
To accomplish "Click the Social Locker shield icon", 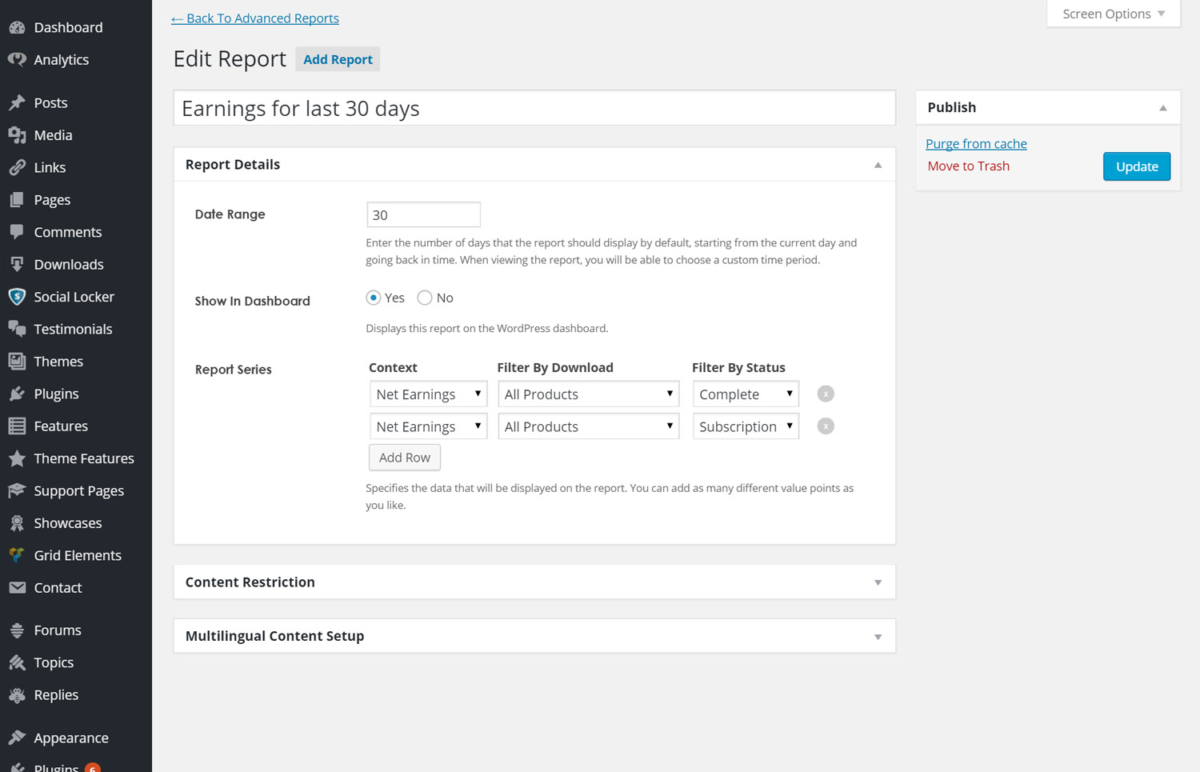I will point(17,297).
